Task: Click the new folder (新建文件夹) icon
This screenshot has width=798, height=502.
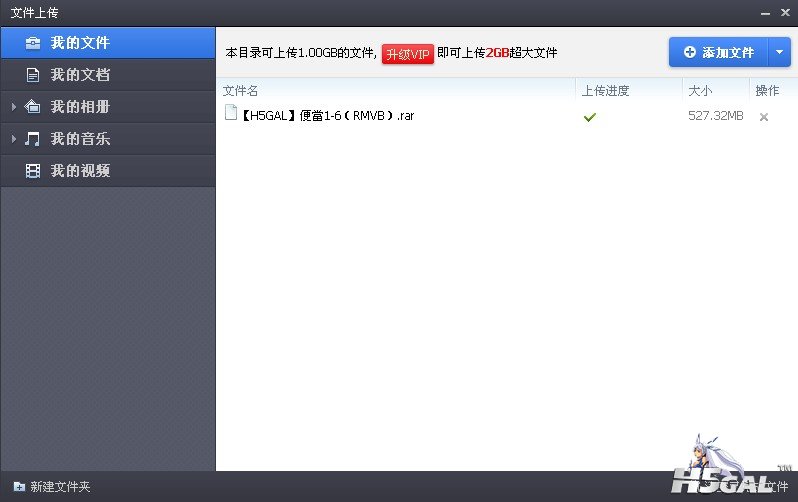Action: pos(18,487)
